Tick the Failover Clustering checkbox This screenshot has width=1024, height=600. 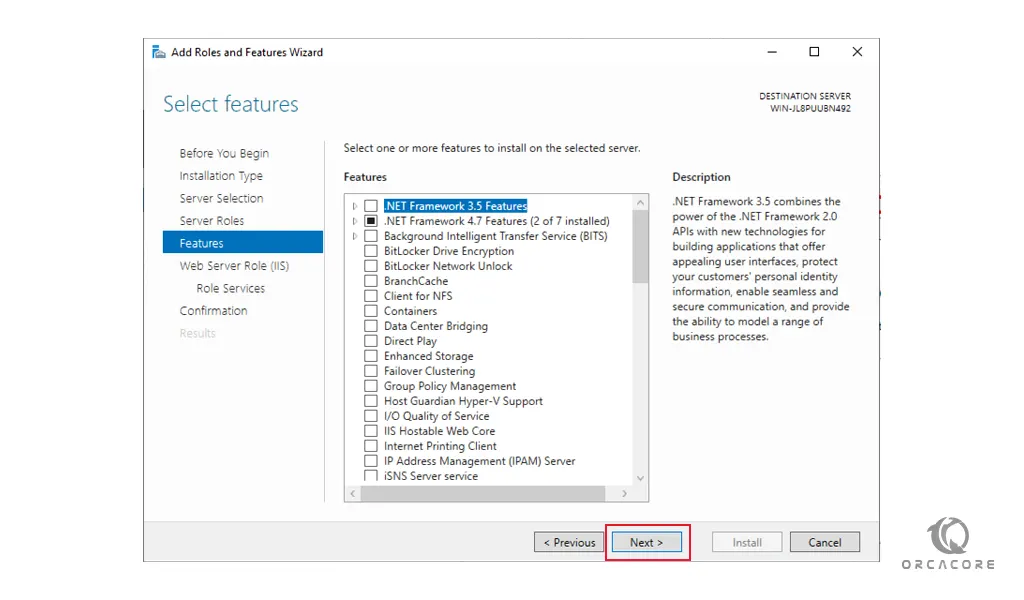pyautogui.click(x=370, y=371)
